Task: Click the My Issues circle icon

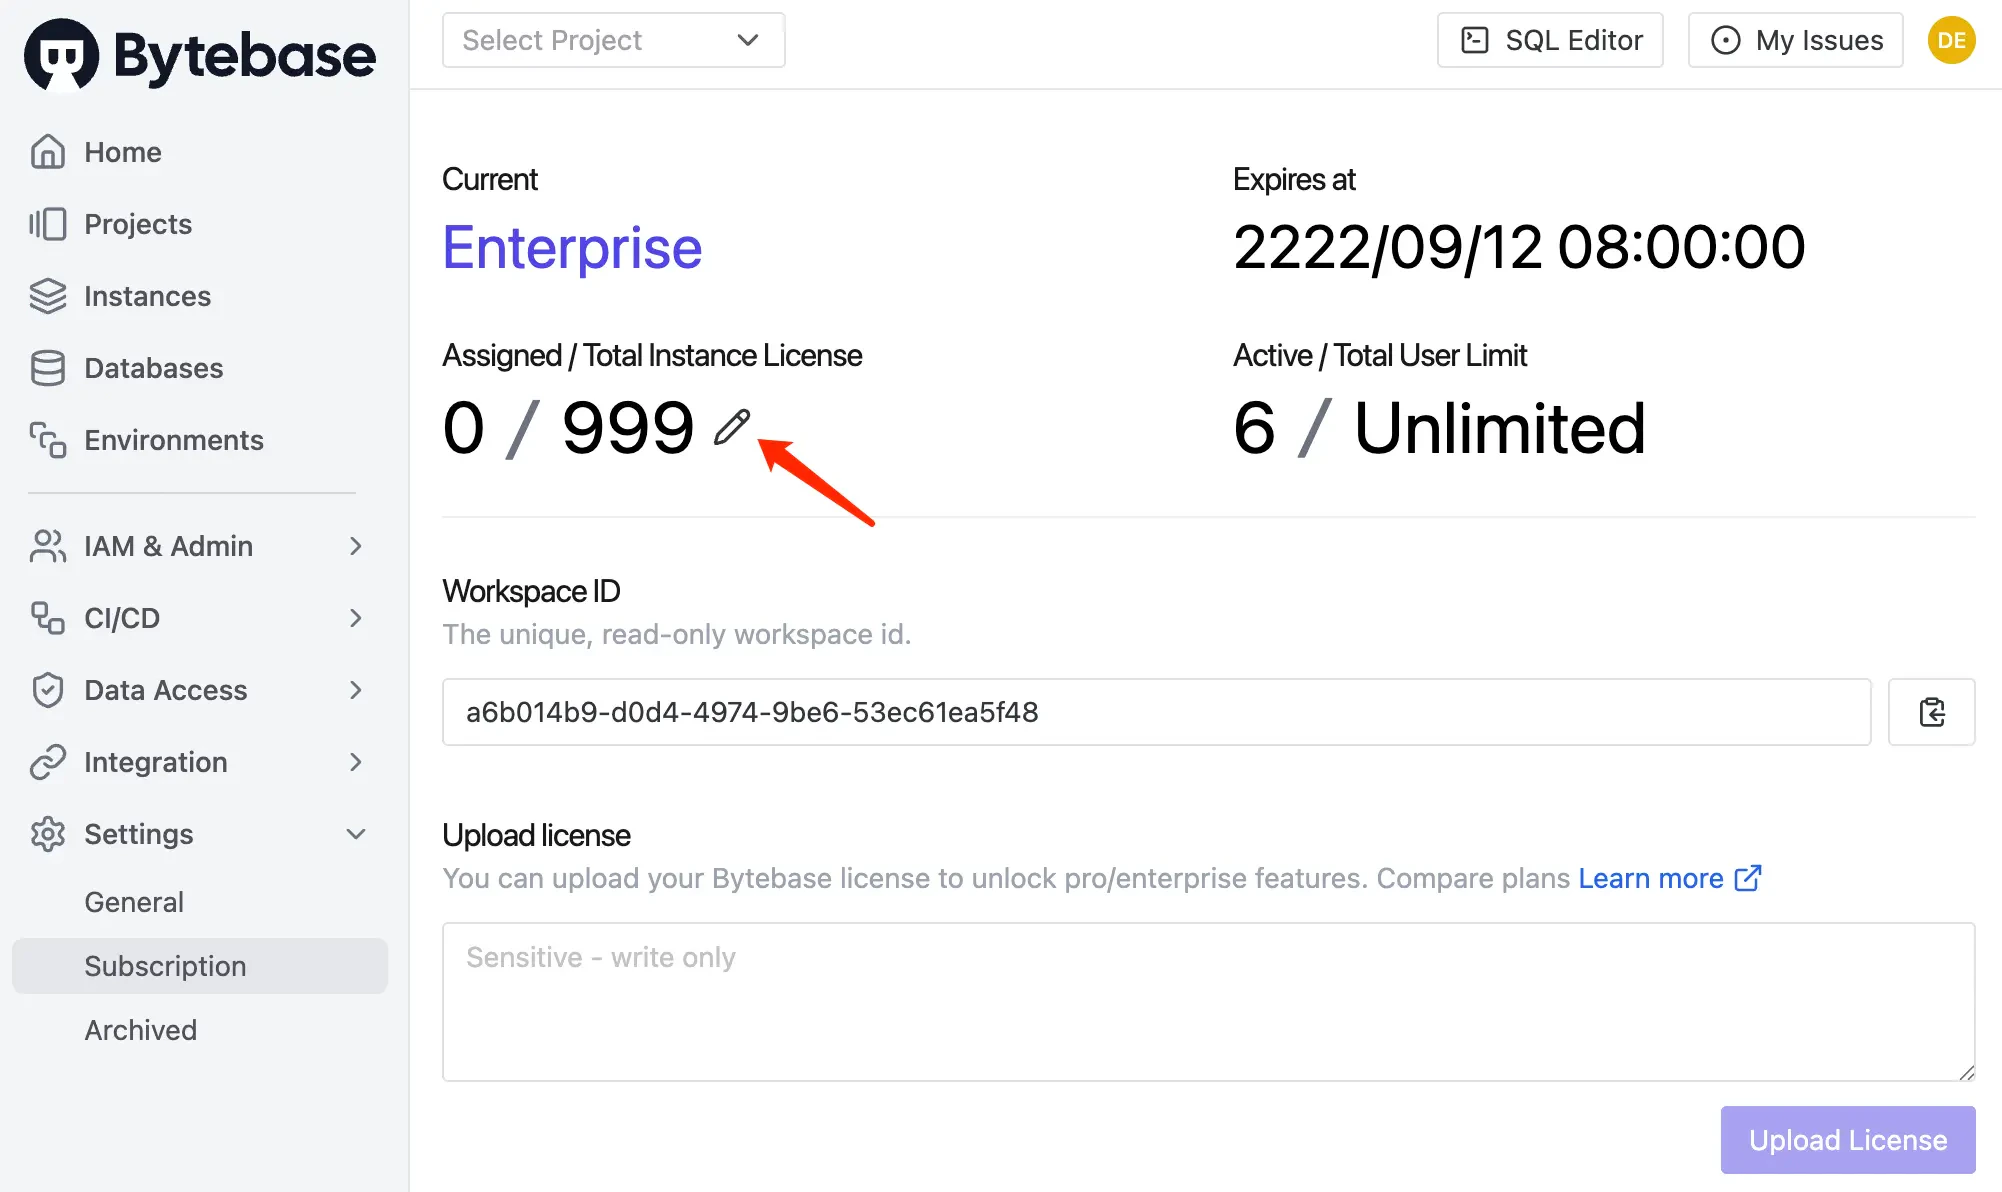Action: coord(1726,39)
